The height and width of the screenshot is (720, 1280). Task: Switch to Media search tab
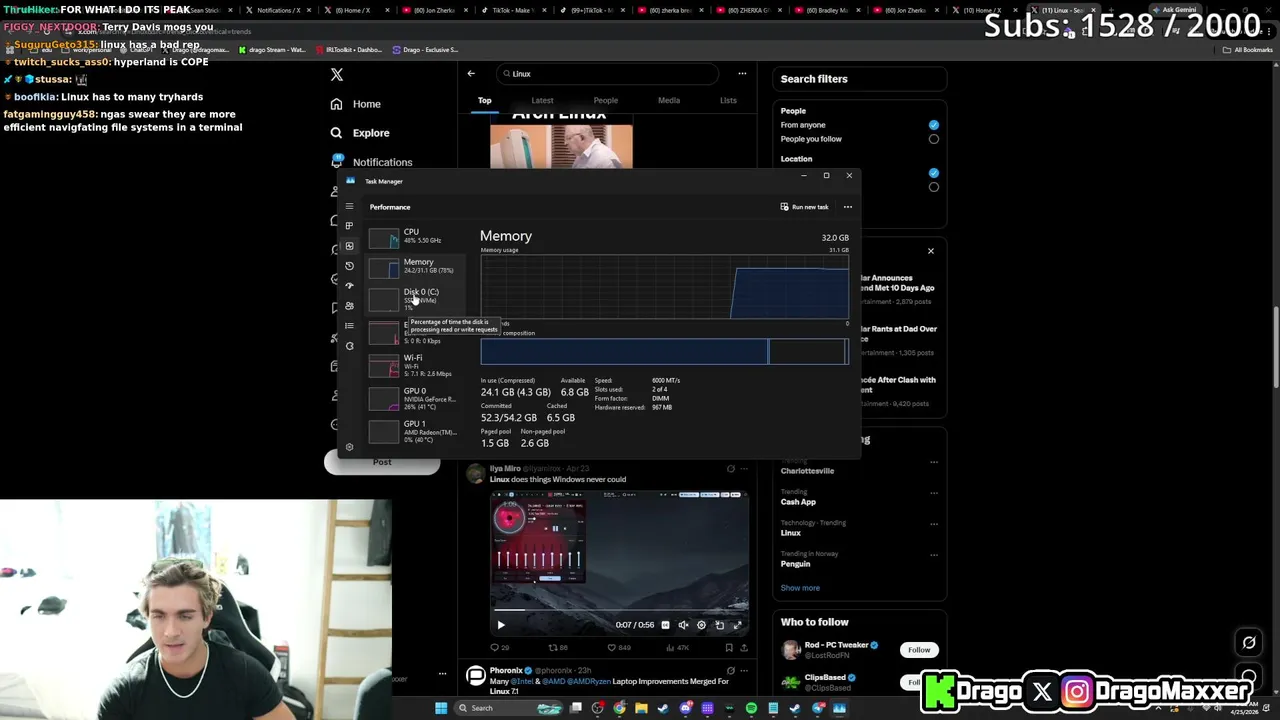click(x=669, y=100)
